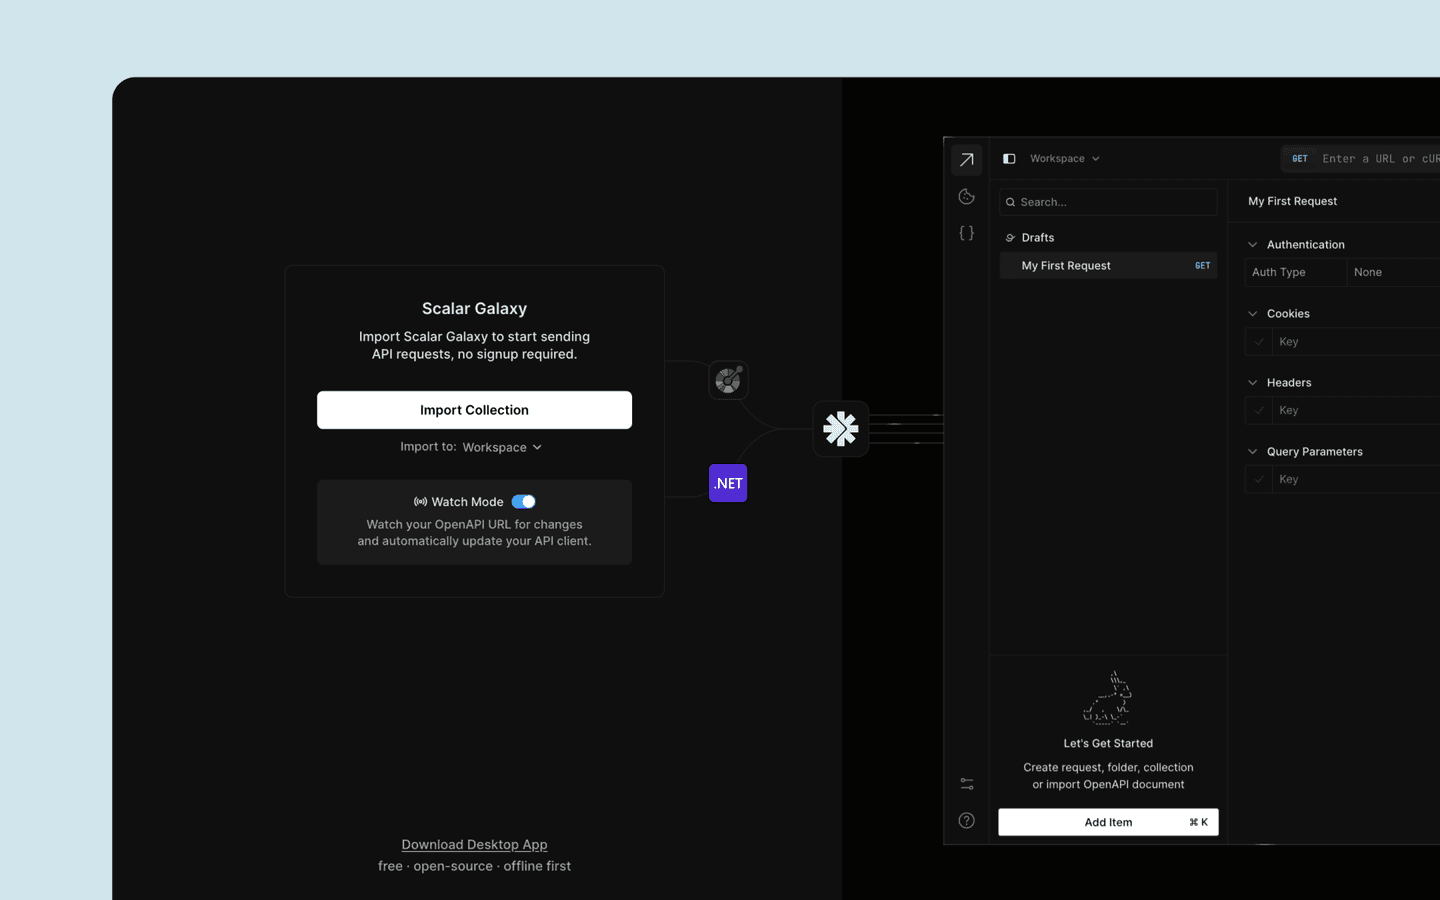1440x900 pixels.
Task: Click the Scalar Galaxy heading
Action: click(474, 309)
